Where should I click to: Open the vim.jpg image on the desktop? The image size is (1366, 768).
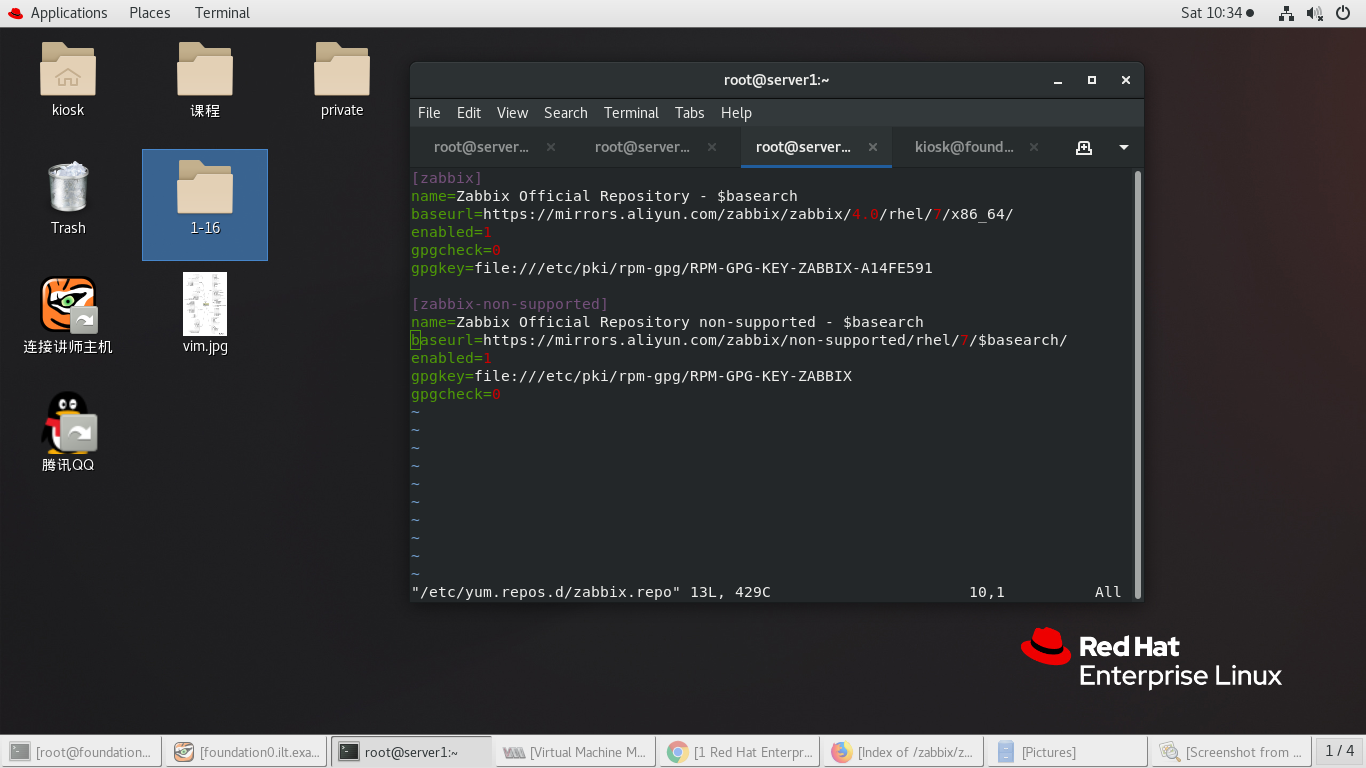(204, 305)
